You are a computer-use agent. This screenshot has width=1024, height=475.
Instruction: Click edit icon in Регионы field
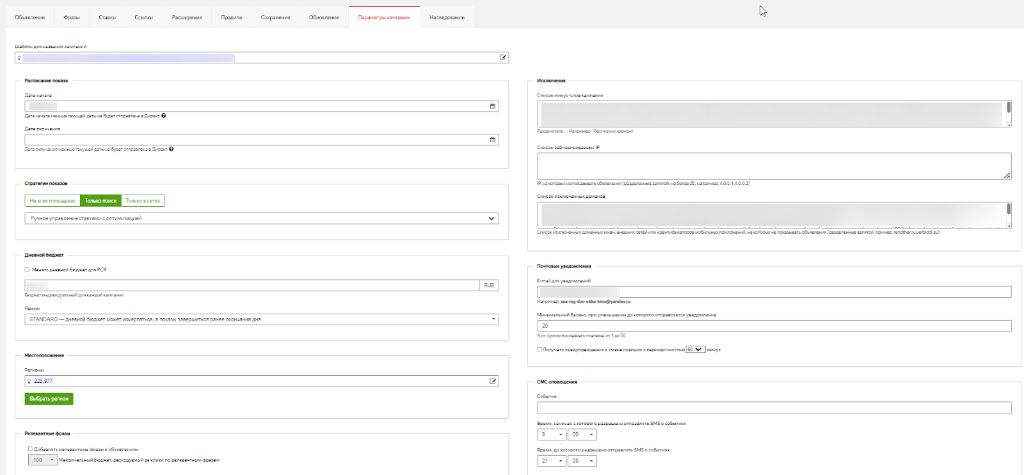(493, 380)
